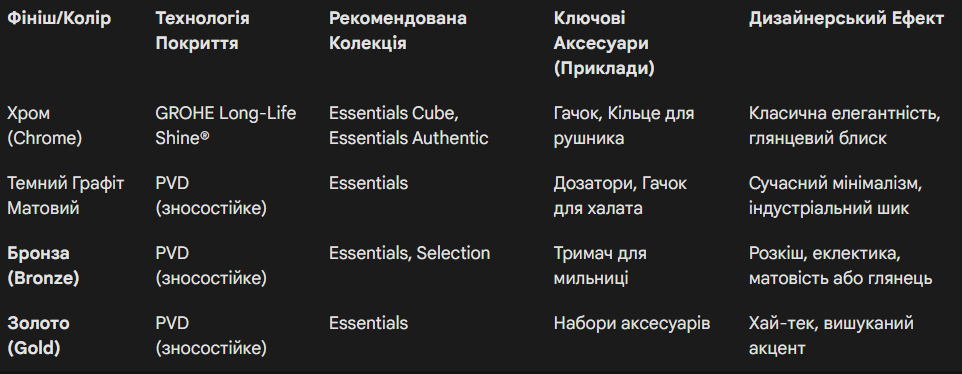Screen dimensions: 962x374
Task: Select the Essentials Cube, Essentials Authentic cell
Action: pos(409,126)
